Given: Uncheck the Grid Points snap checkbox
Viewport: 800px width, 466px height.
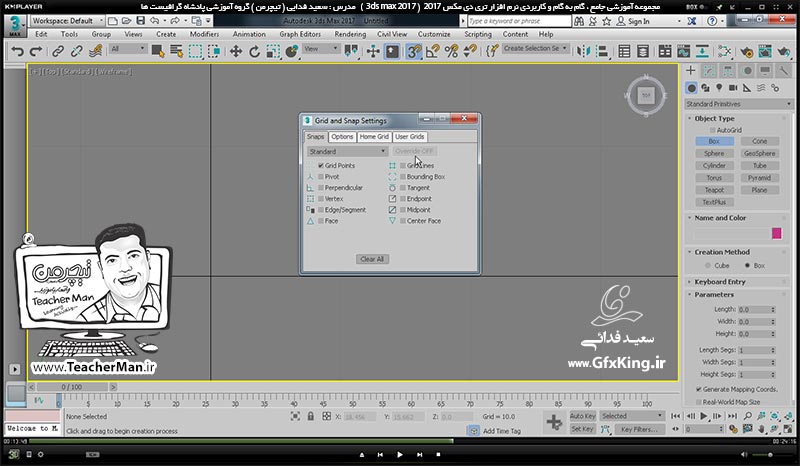Looking at the screenshot, I should [x=321, y=165].
